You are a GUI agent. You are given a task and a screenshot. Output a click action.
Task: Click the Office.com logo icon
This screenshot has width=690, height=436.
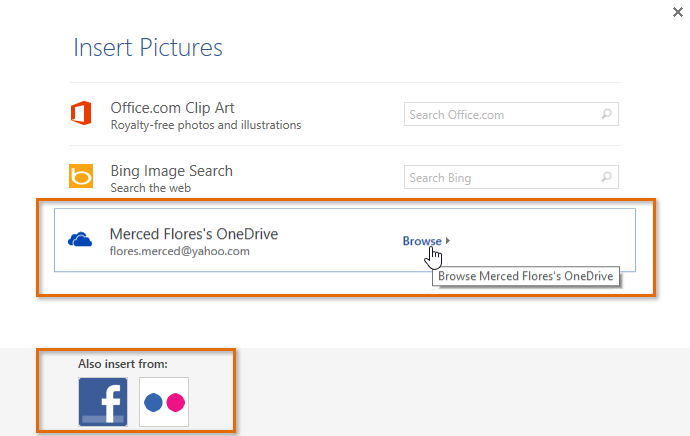click(x=81, y=114)
